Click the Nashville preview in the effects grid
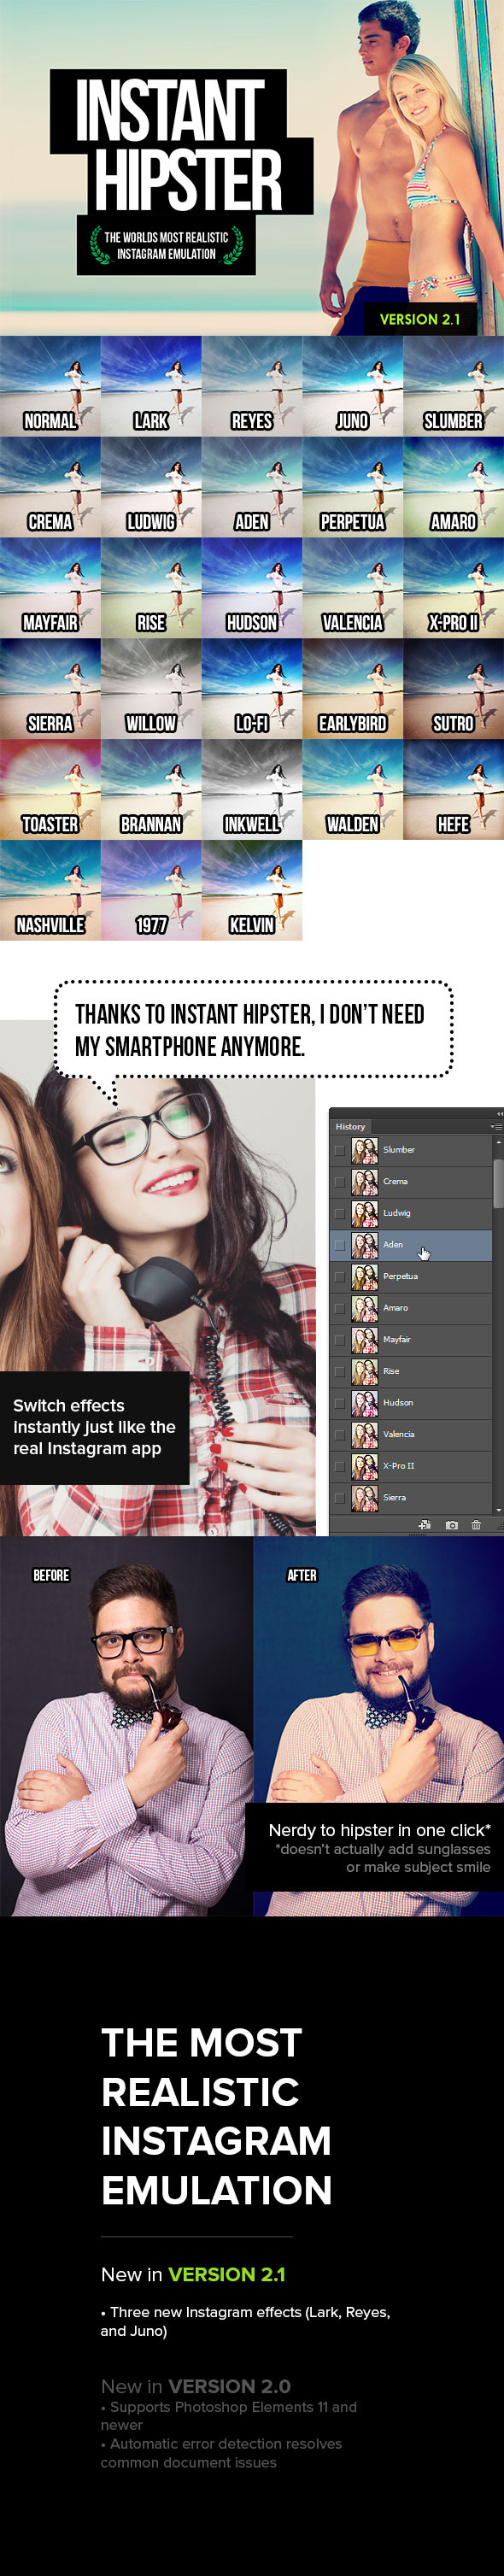This screenshot has height=2576, width=504. 50,891
